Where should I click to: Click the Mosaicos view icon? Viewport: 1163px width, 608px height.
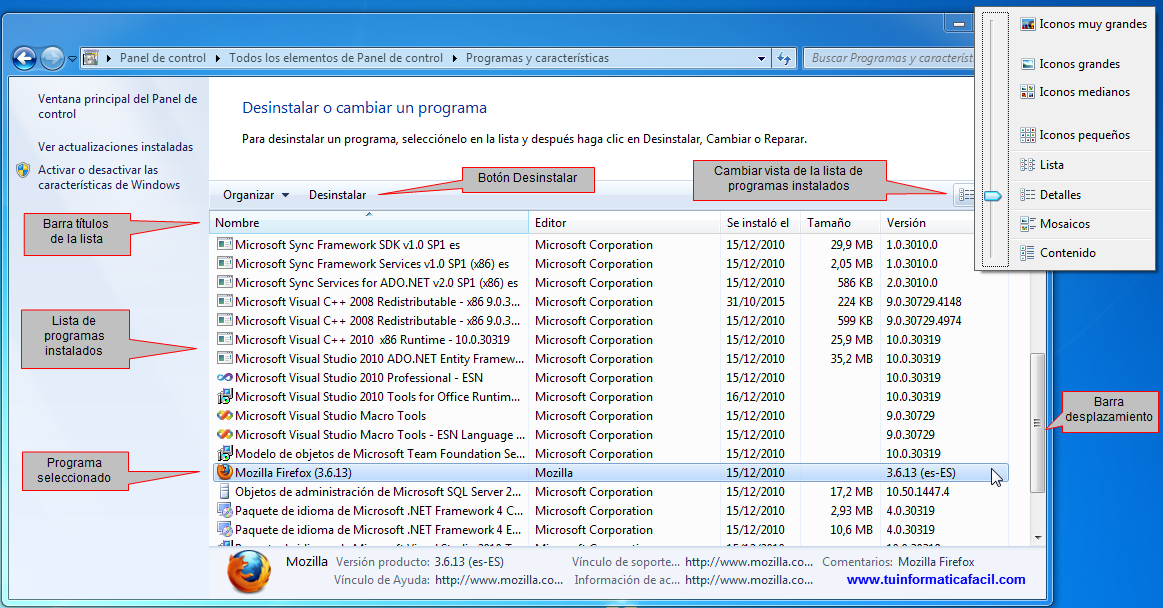pos(1027,224)
